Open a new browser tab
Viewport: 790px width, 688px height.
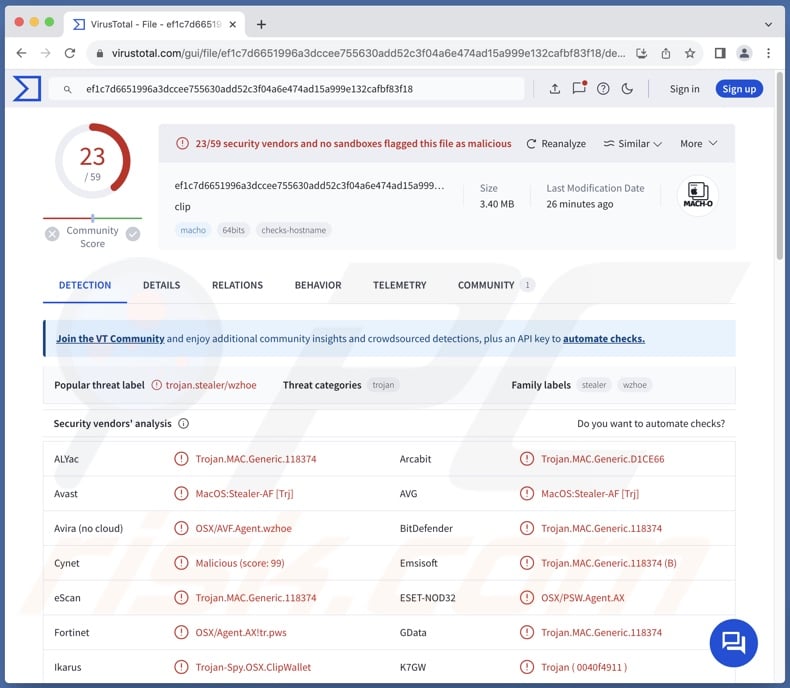[261, 24]
